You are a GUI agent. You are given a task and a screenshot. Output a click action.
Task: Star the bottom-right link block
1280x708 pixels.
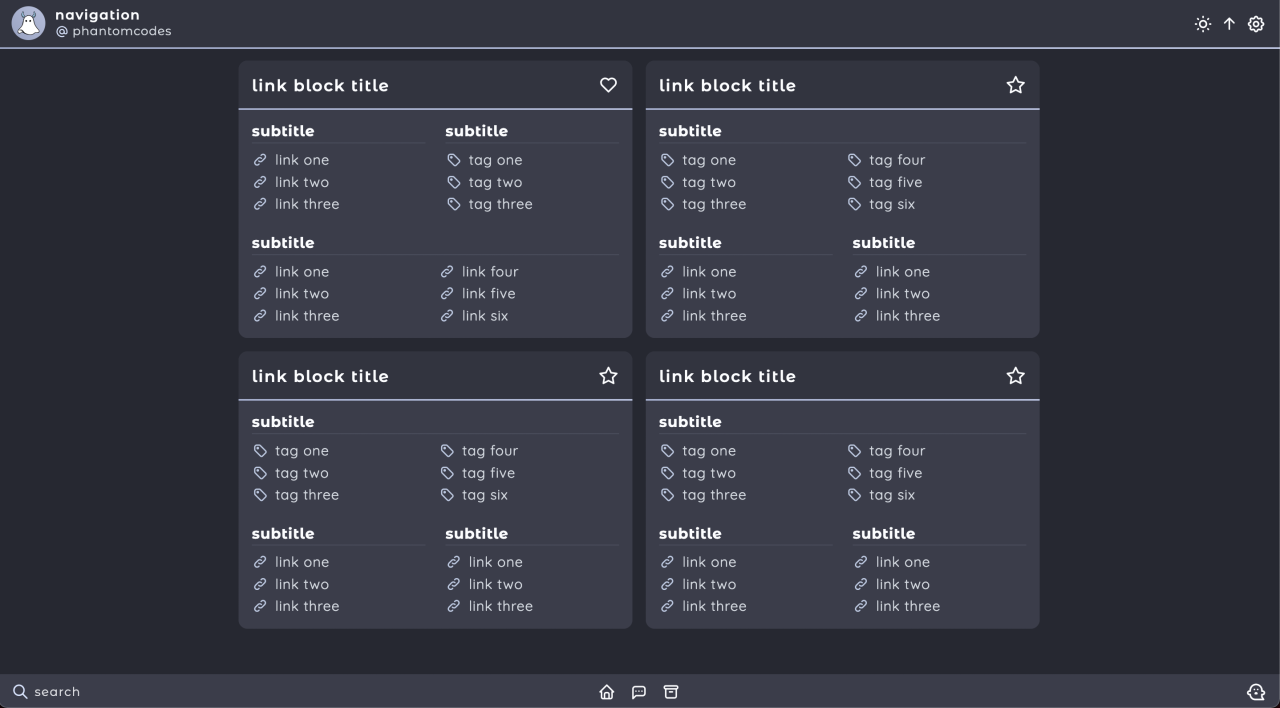(1015, 376)
